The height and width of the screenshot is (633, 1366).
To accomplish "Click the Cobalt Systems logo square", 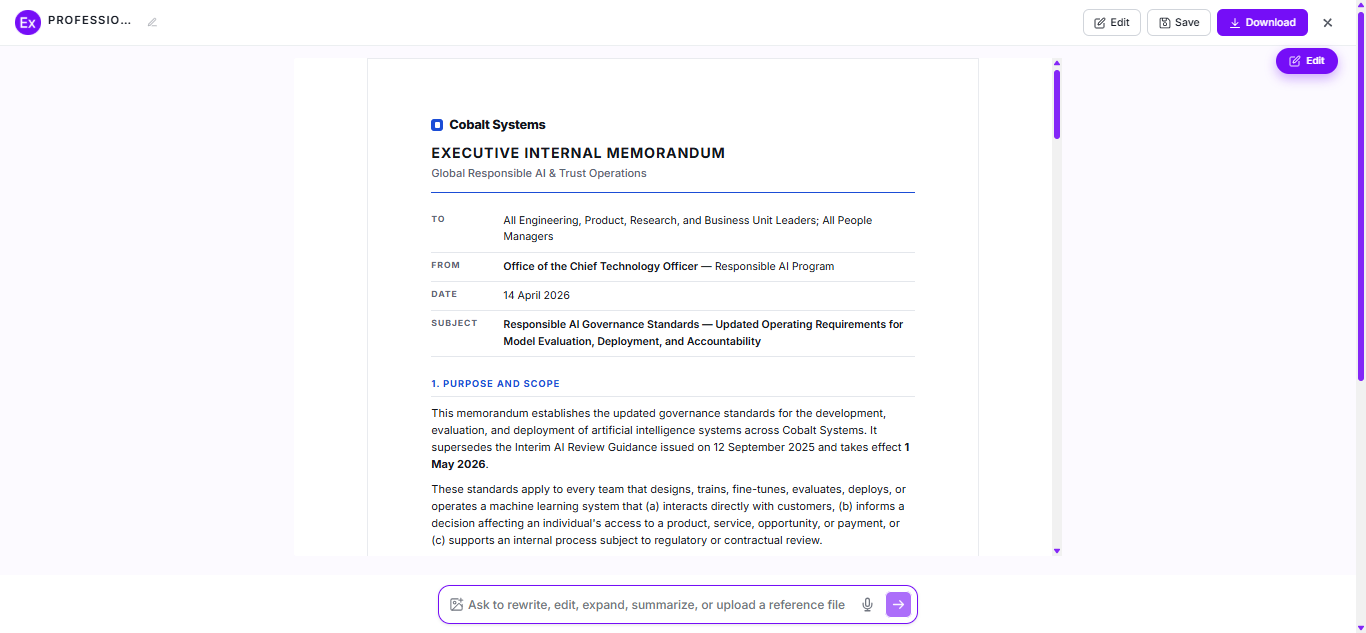I will pyautogui.click(x=437, y=125).
